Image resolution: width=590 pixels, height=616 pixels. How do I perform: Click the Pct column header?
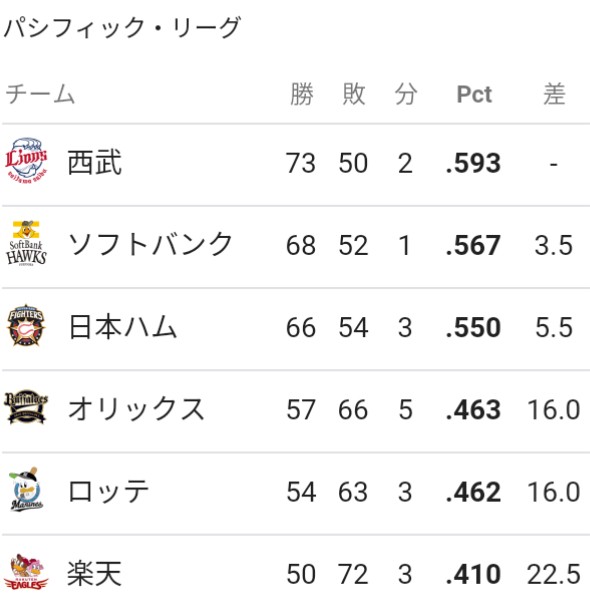(474, 94)
